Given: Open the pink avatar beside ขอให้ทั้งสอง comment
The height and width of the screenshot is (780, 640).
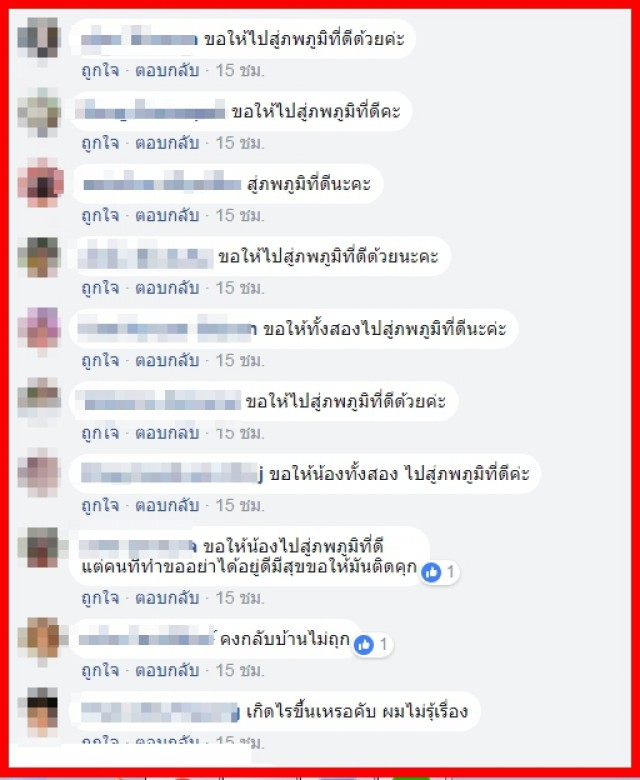Looking at the screenshot, I should pyautogui.click(x=39, y=329).
